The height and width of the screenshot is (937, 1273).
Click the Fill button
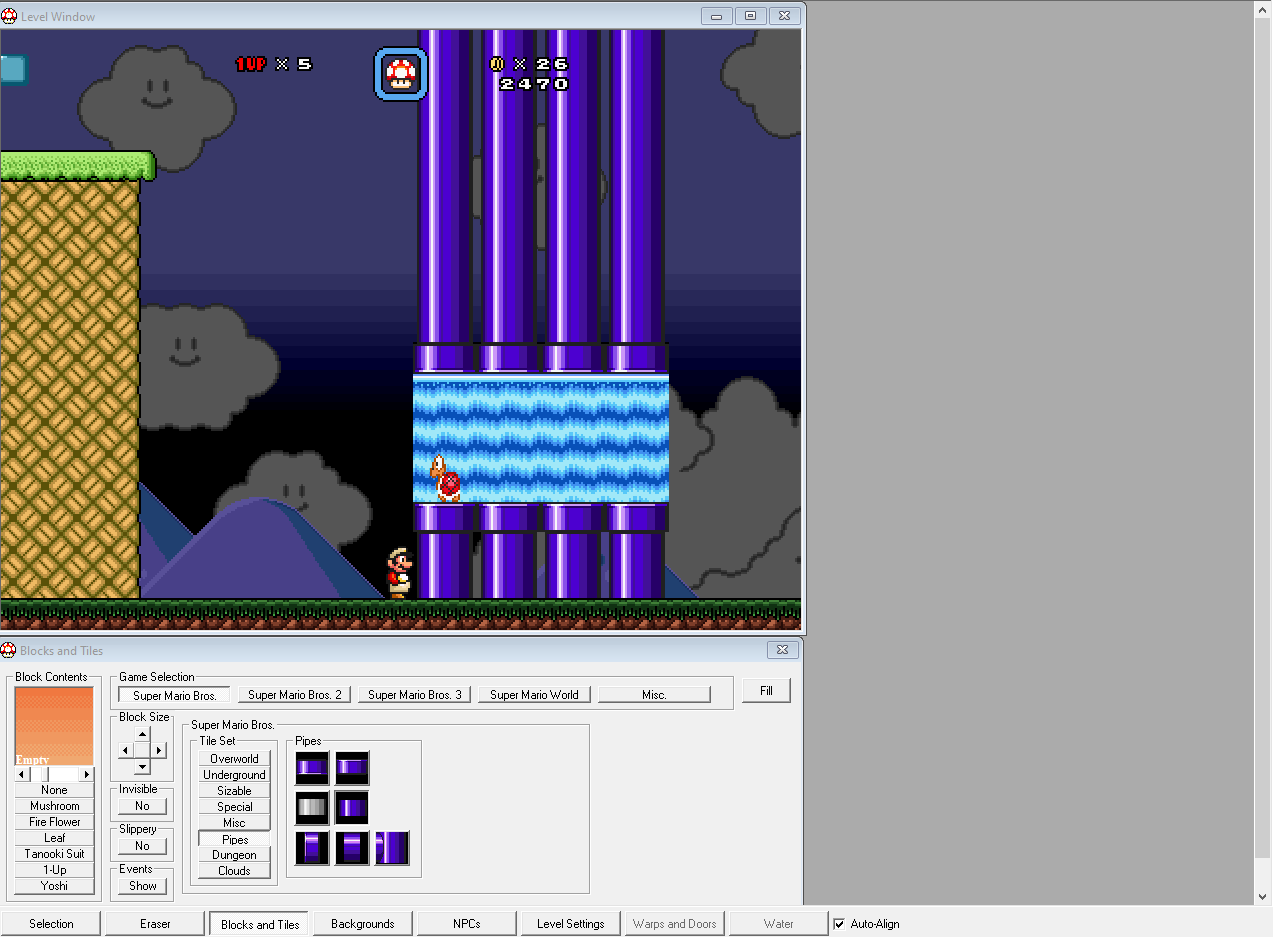tap(766, 691)
